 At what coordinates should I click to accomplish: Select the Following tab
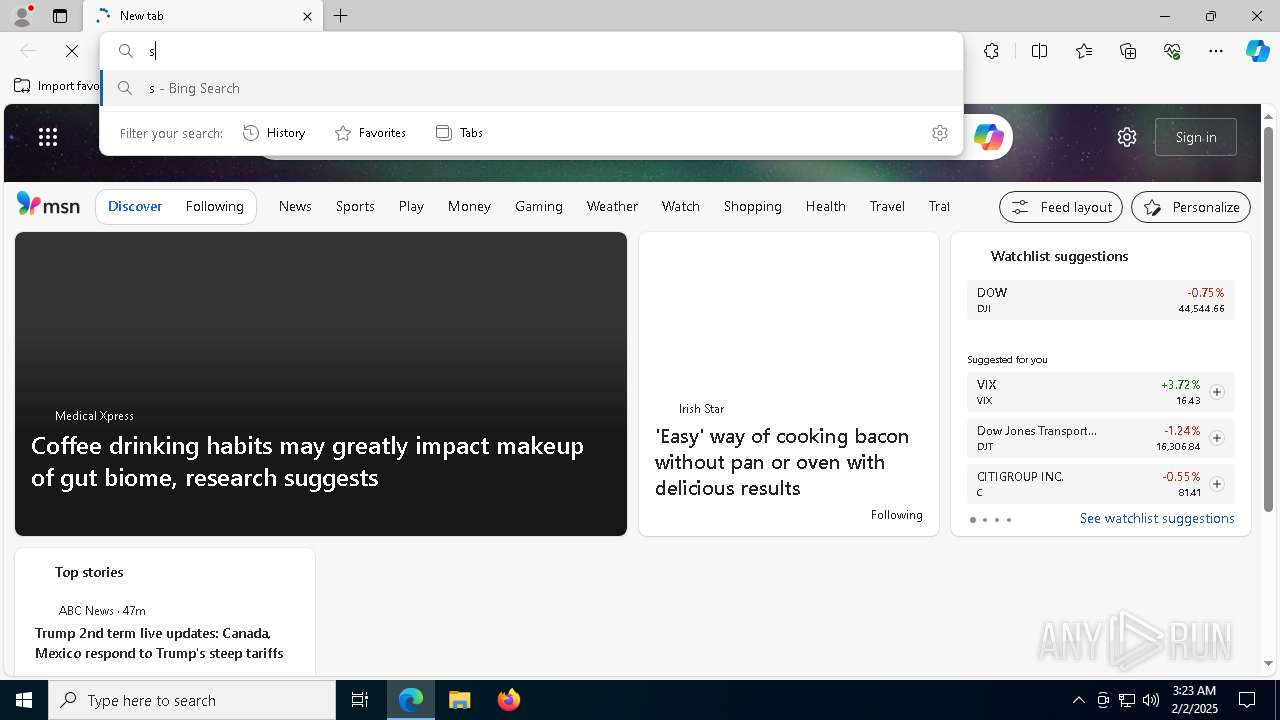[x=214, y=206]
